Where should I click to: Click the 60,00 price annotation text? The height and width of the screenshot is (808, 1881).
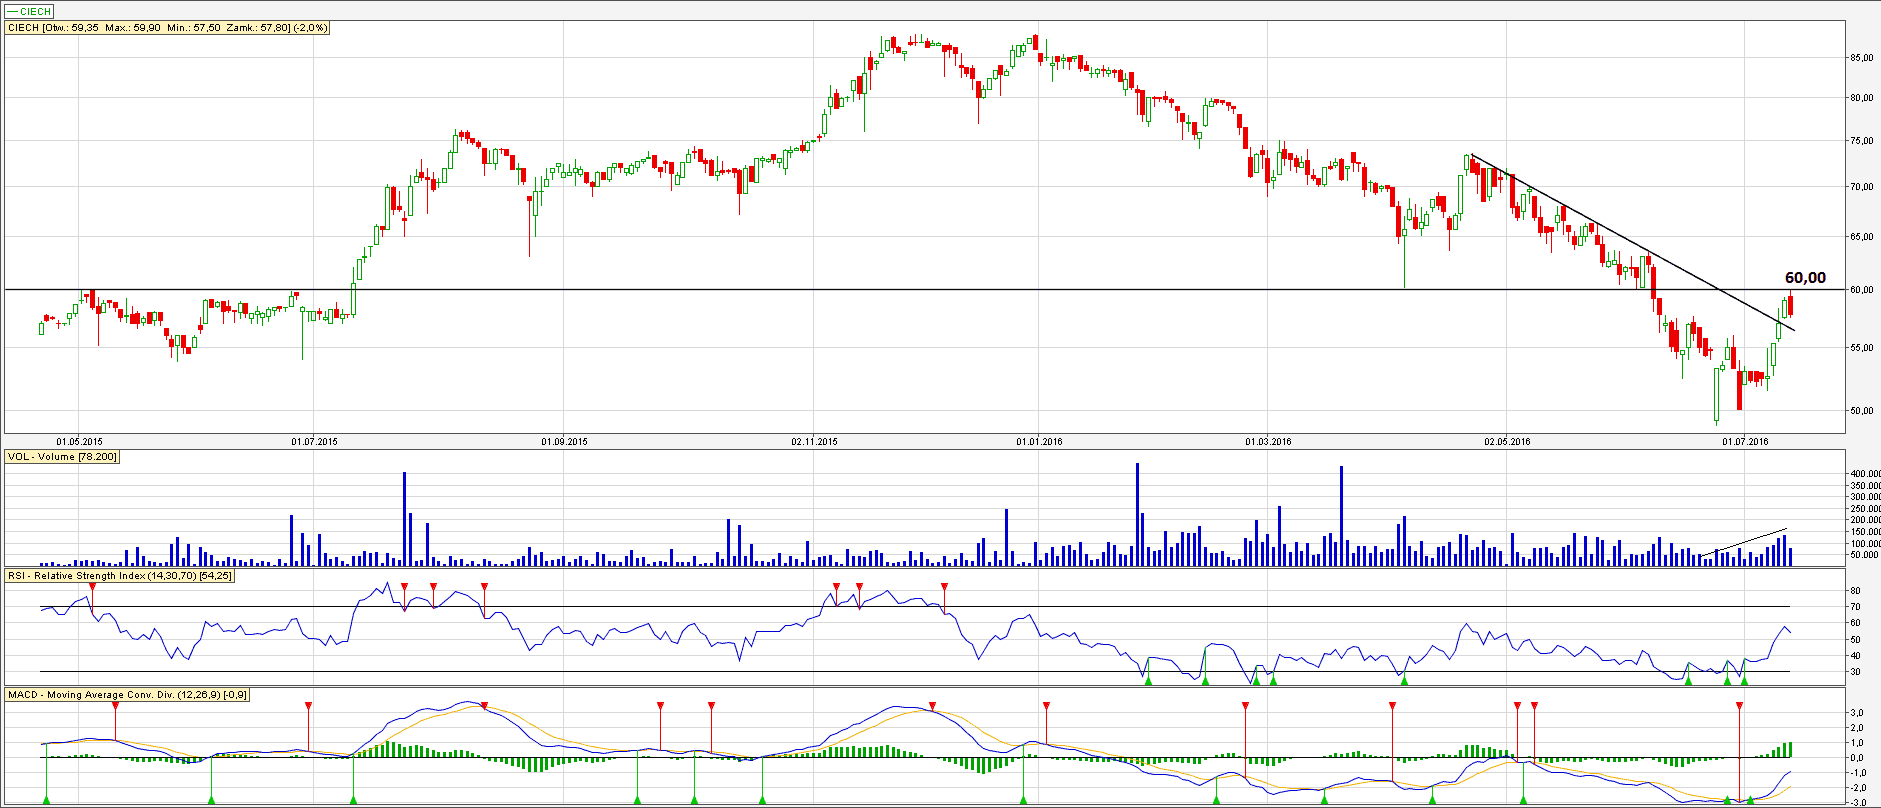tap(1804, 278)
